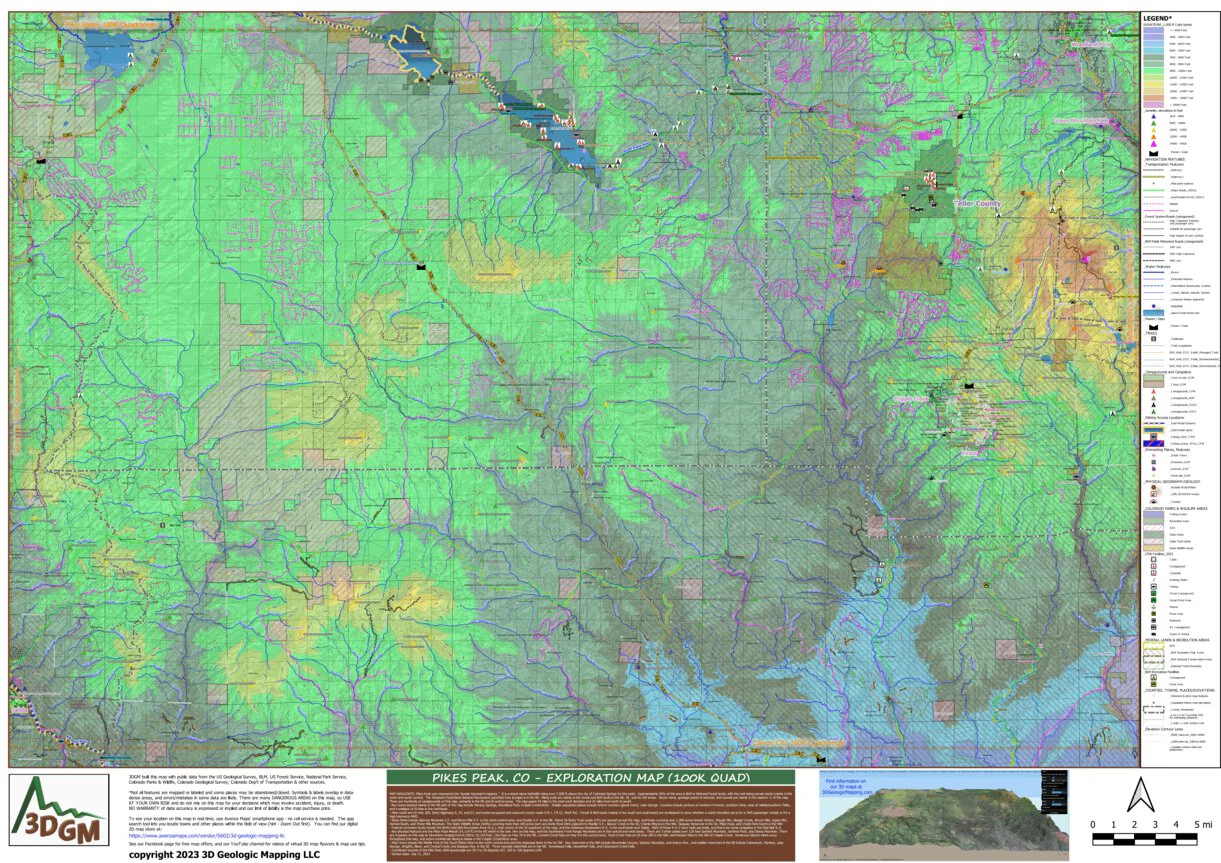This screenshot has height=863, width=1221.
Task: Click the miles scale bar
Action: click(x=1153, y=834)
